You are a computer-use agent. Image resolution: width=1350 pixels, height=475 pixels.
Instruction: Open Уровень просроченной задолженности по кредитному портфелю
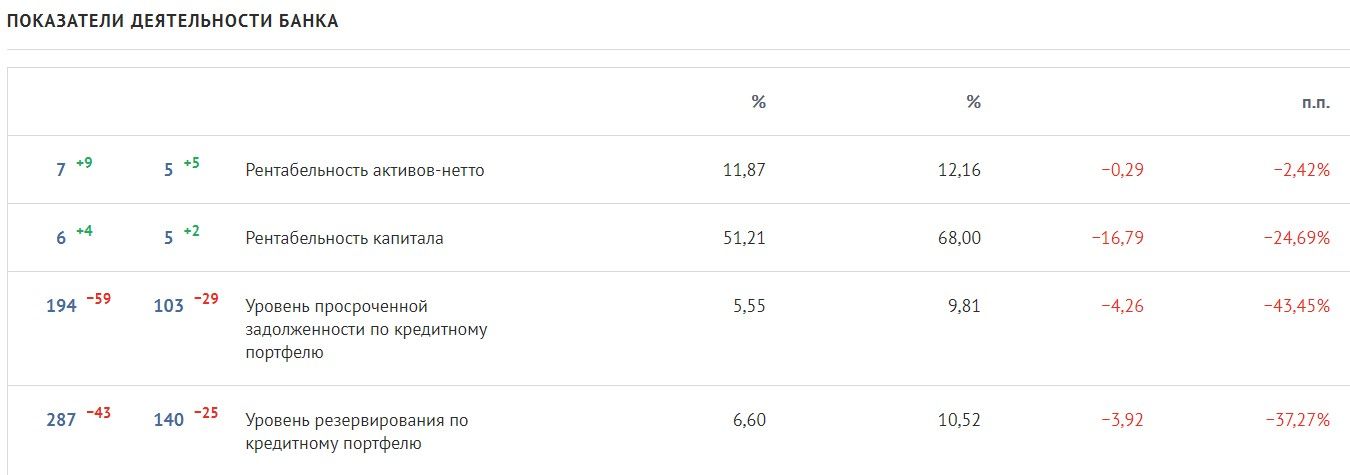[x=366, y=329]
